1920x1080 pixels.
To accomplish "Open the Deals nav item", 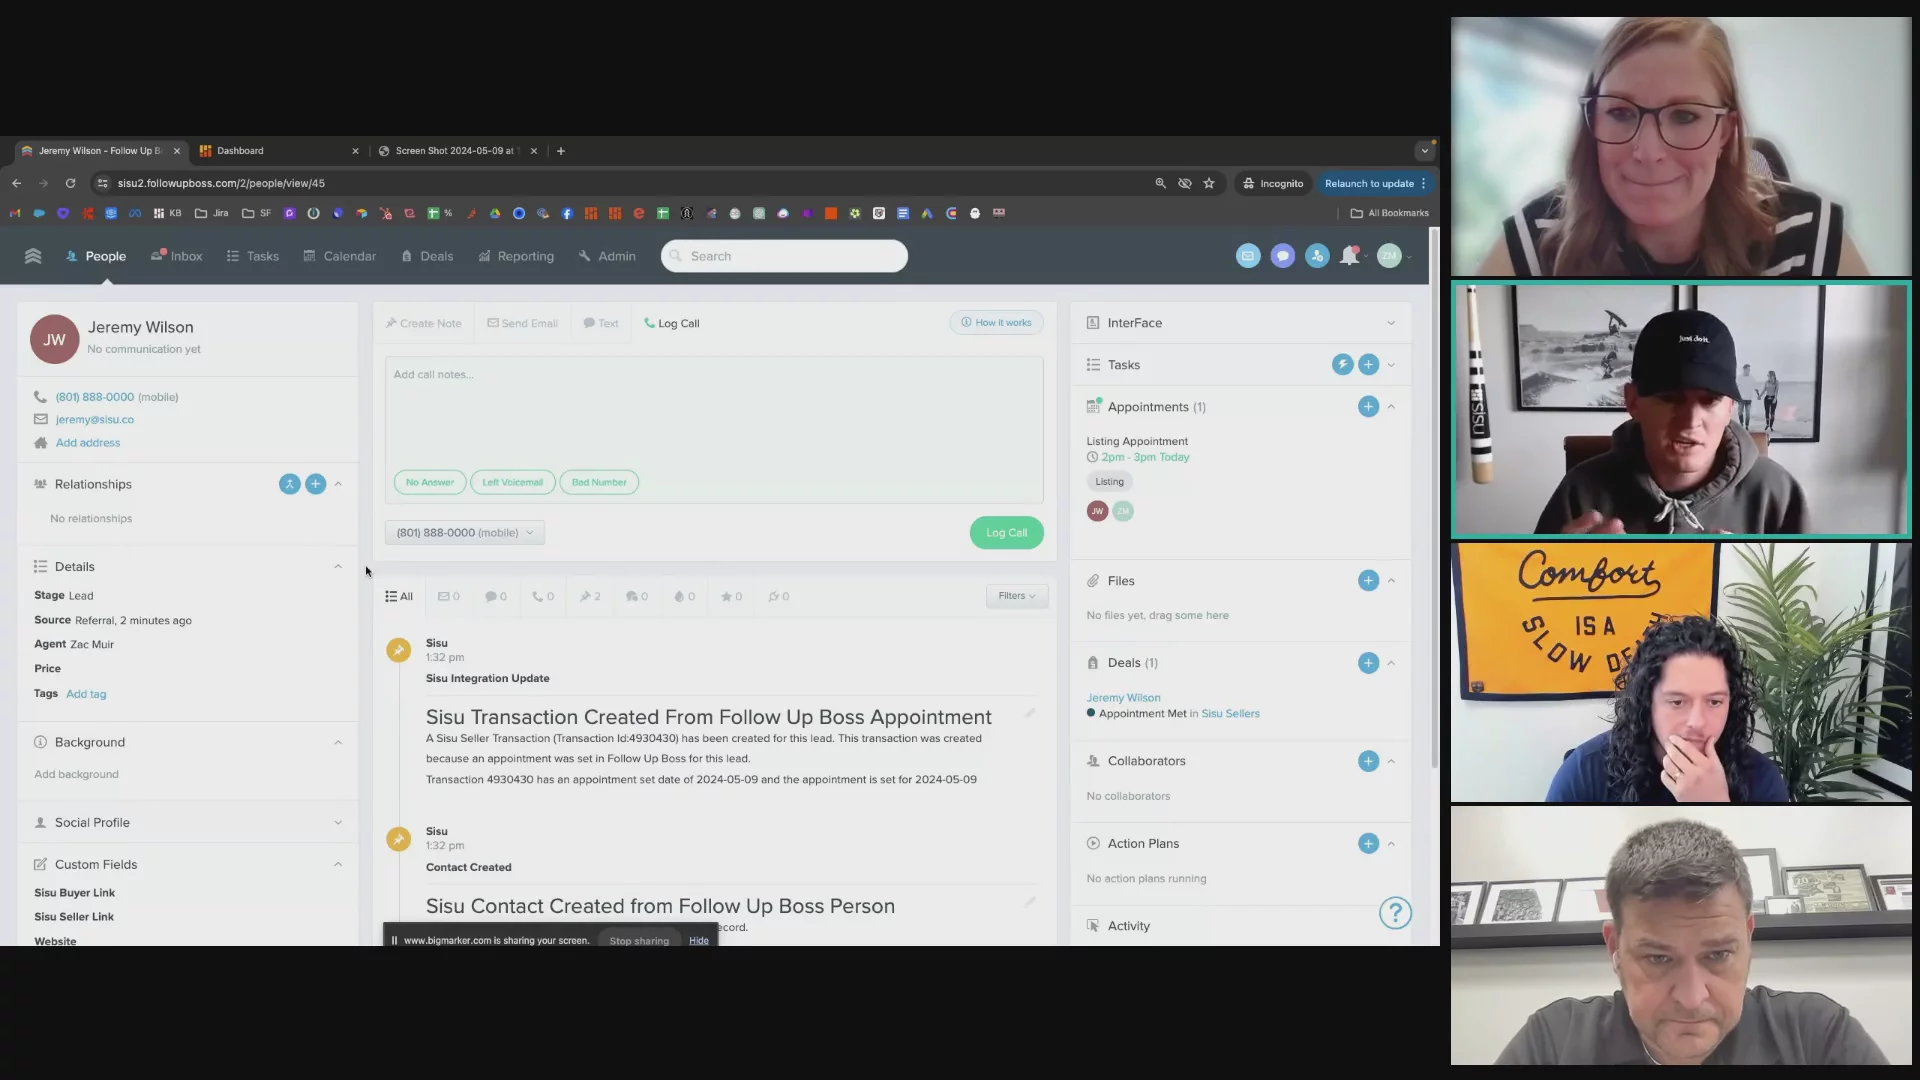I will coord(427,257).
